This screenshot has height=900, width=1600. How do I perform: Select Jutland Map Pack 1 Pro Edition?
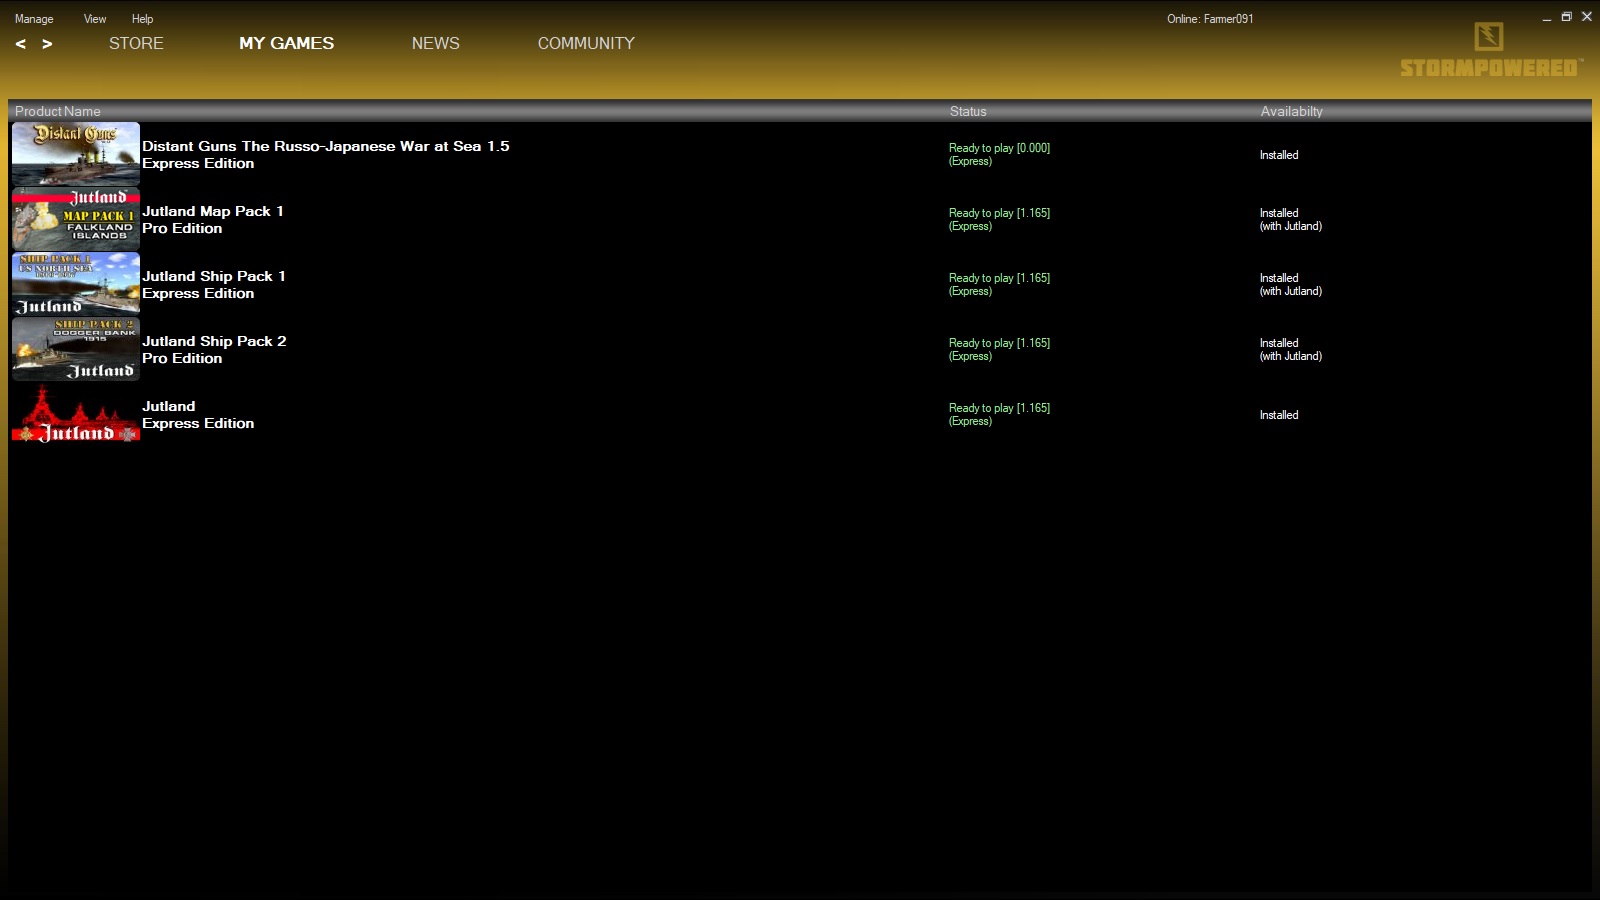click(x=213, y=220)
